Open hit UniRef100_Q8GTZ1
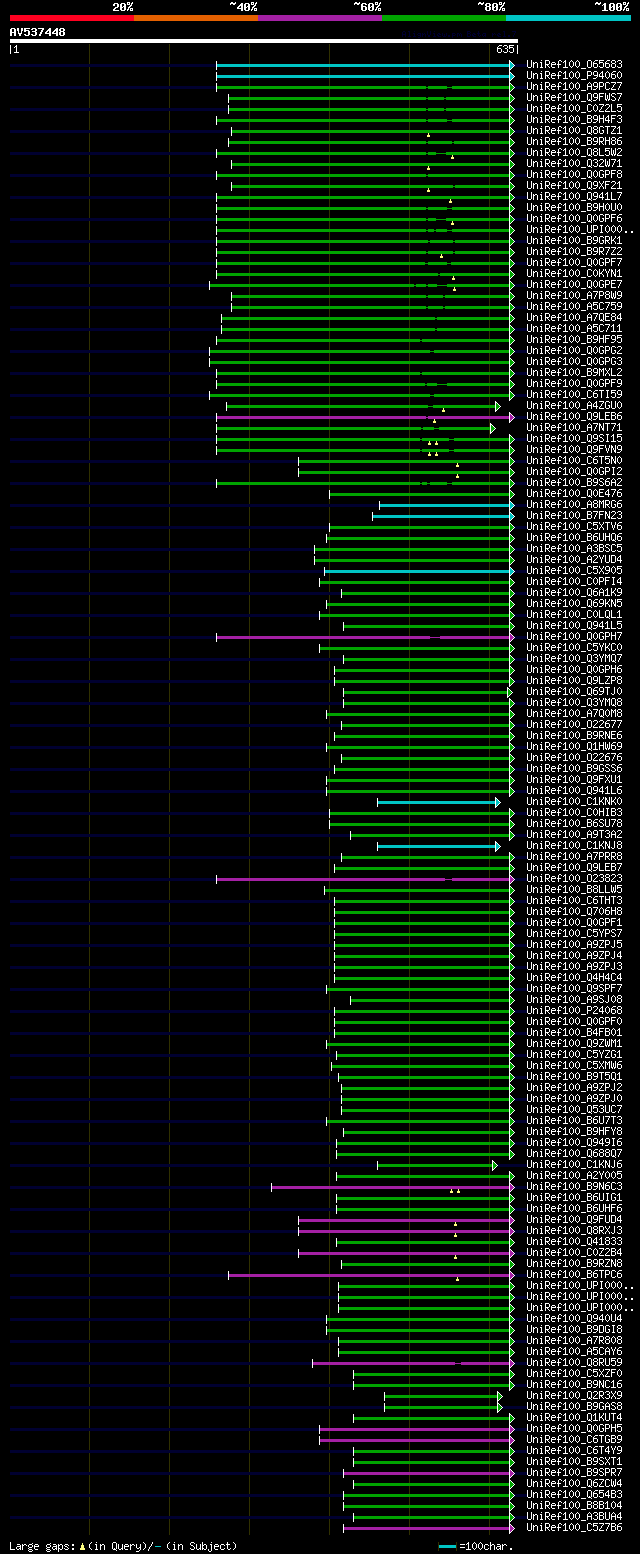 [574, 130]
